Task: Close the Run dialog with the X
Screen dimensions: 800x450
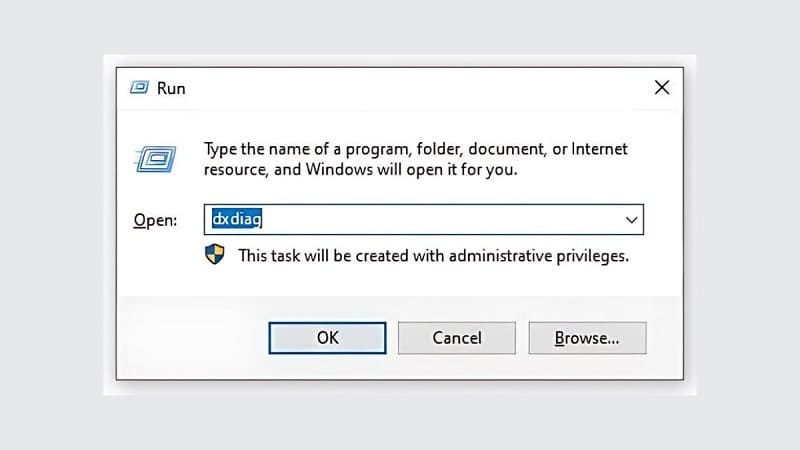Action: tap(661, 88)
